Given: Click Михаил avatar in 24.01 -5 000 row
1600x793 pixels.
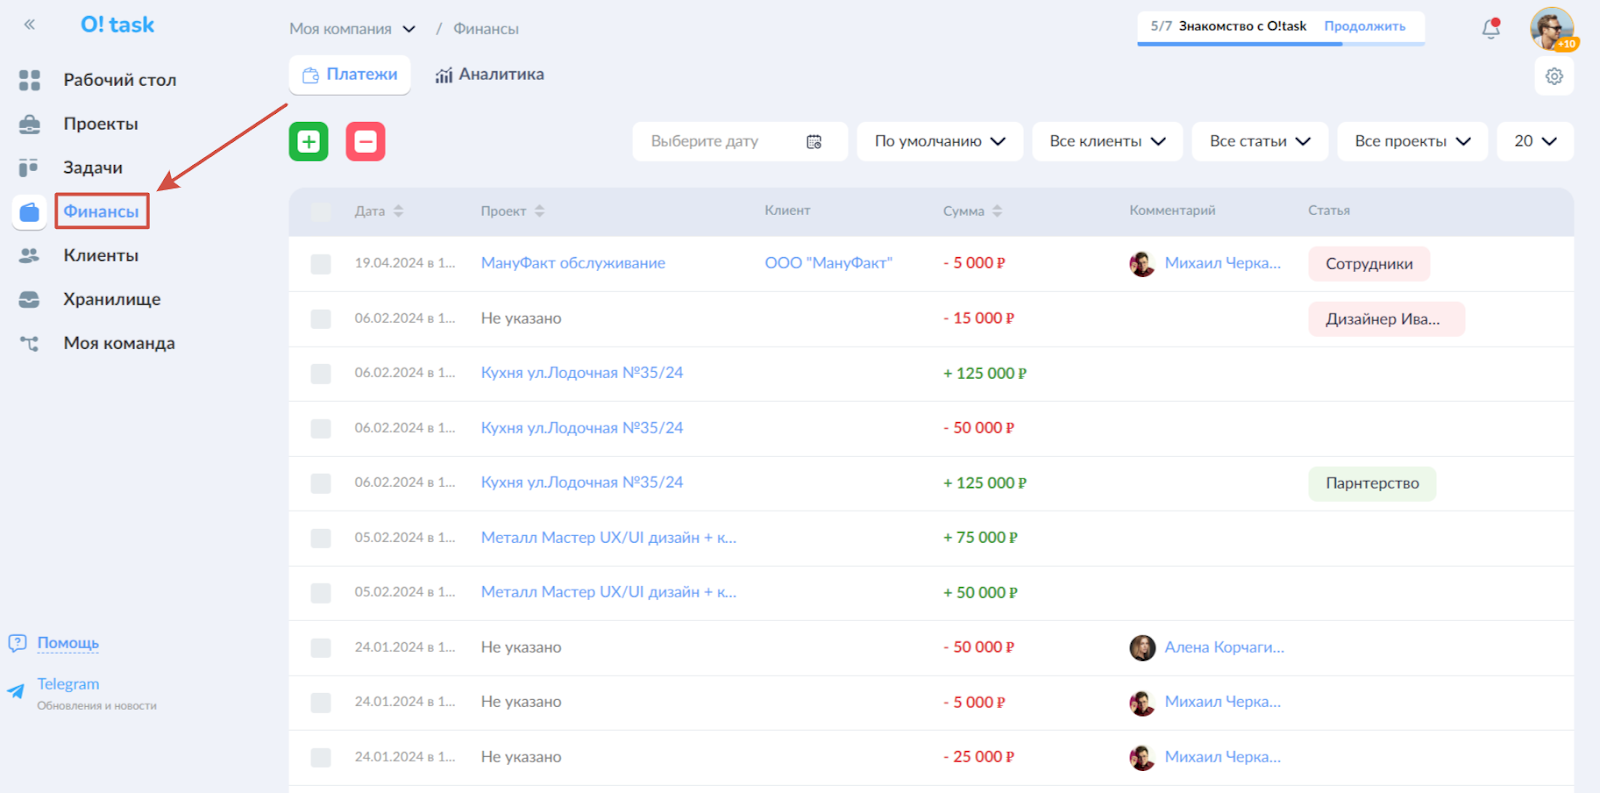Looking at the screenshot, I should click(x=1142, y=703).
